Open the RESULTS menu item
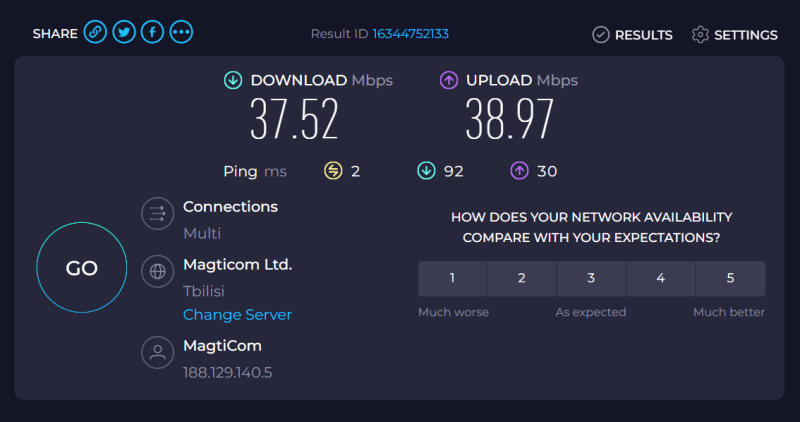The height and width of the screenshot is (422, 800). (x=643, y=35)
